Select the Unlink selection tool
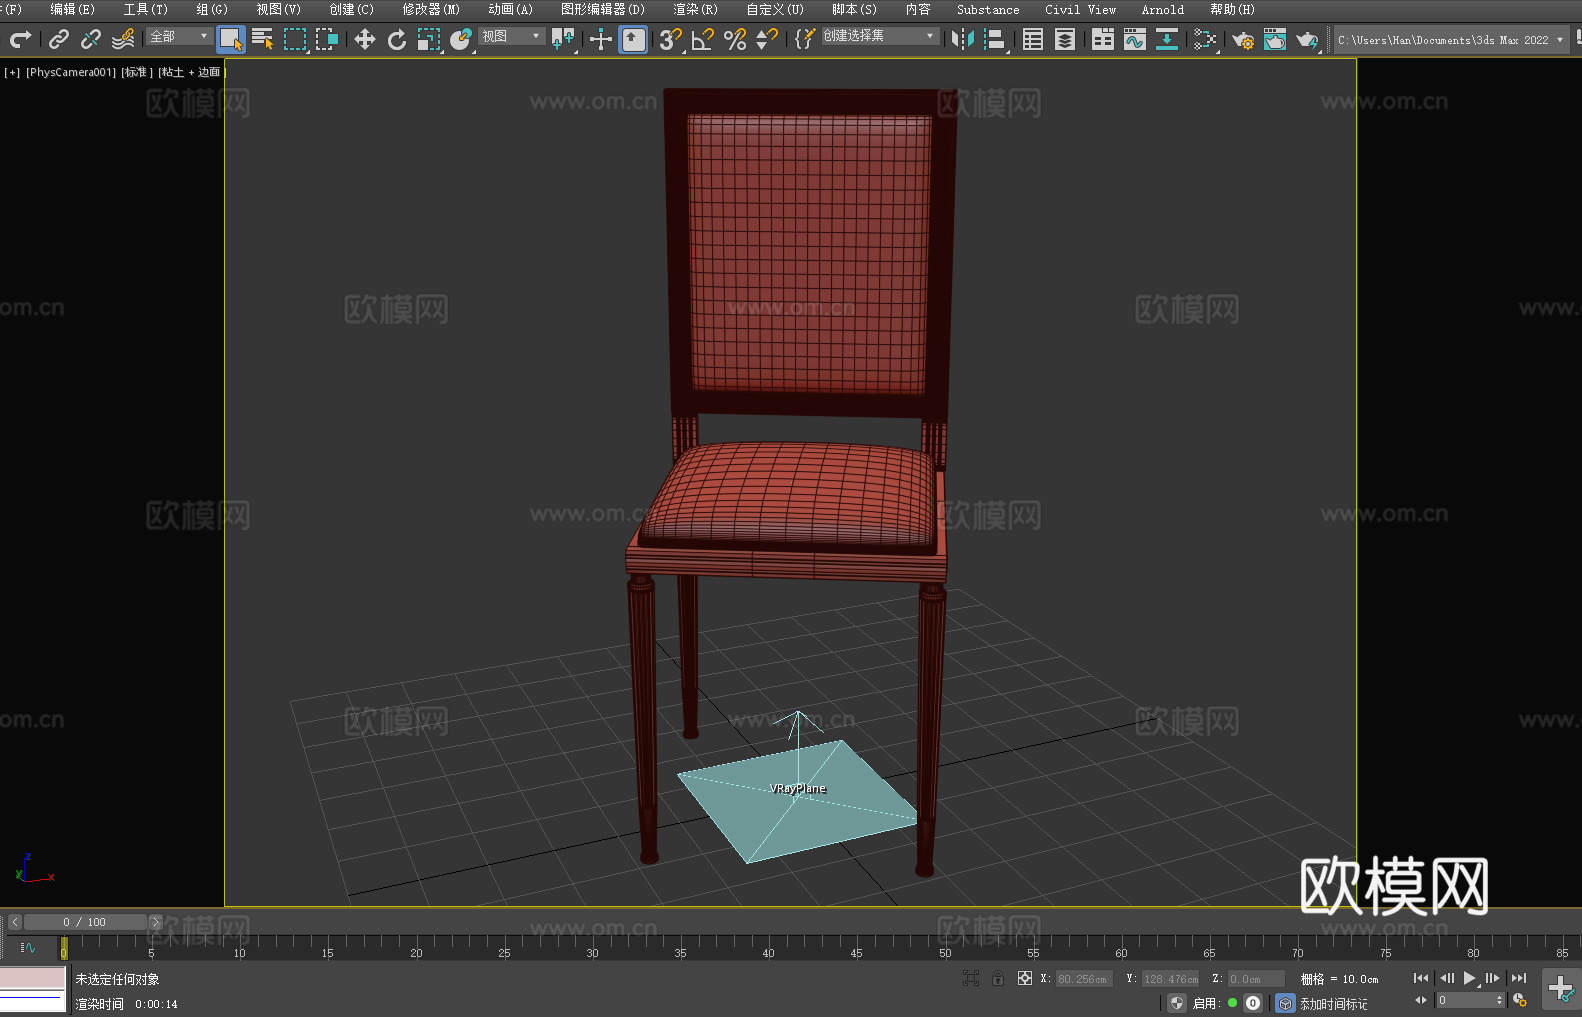The width and height of the screenshot is (1582, 1017). [x=91, y=39]
